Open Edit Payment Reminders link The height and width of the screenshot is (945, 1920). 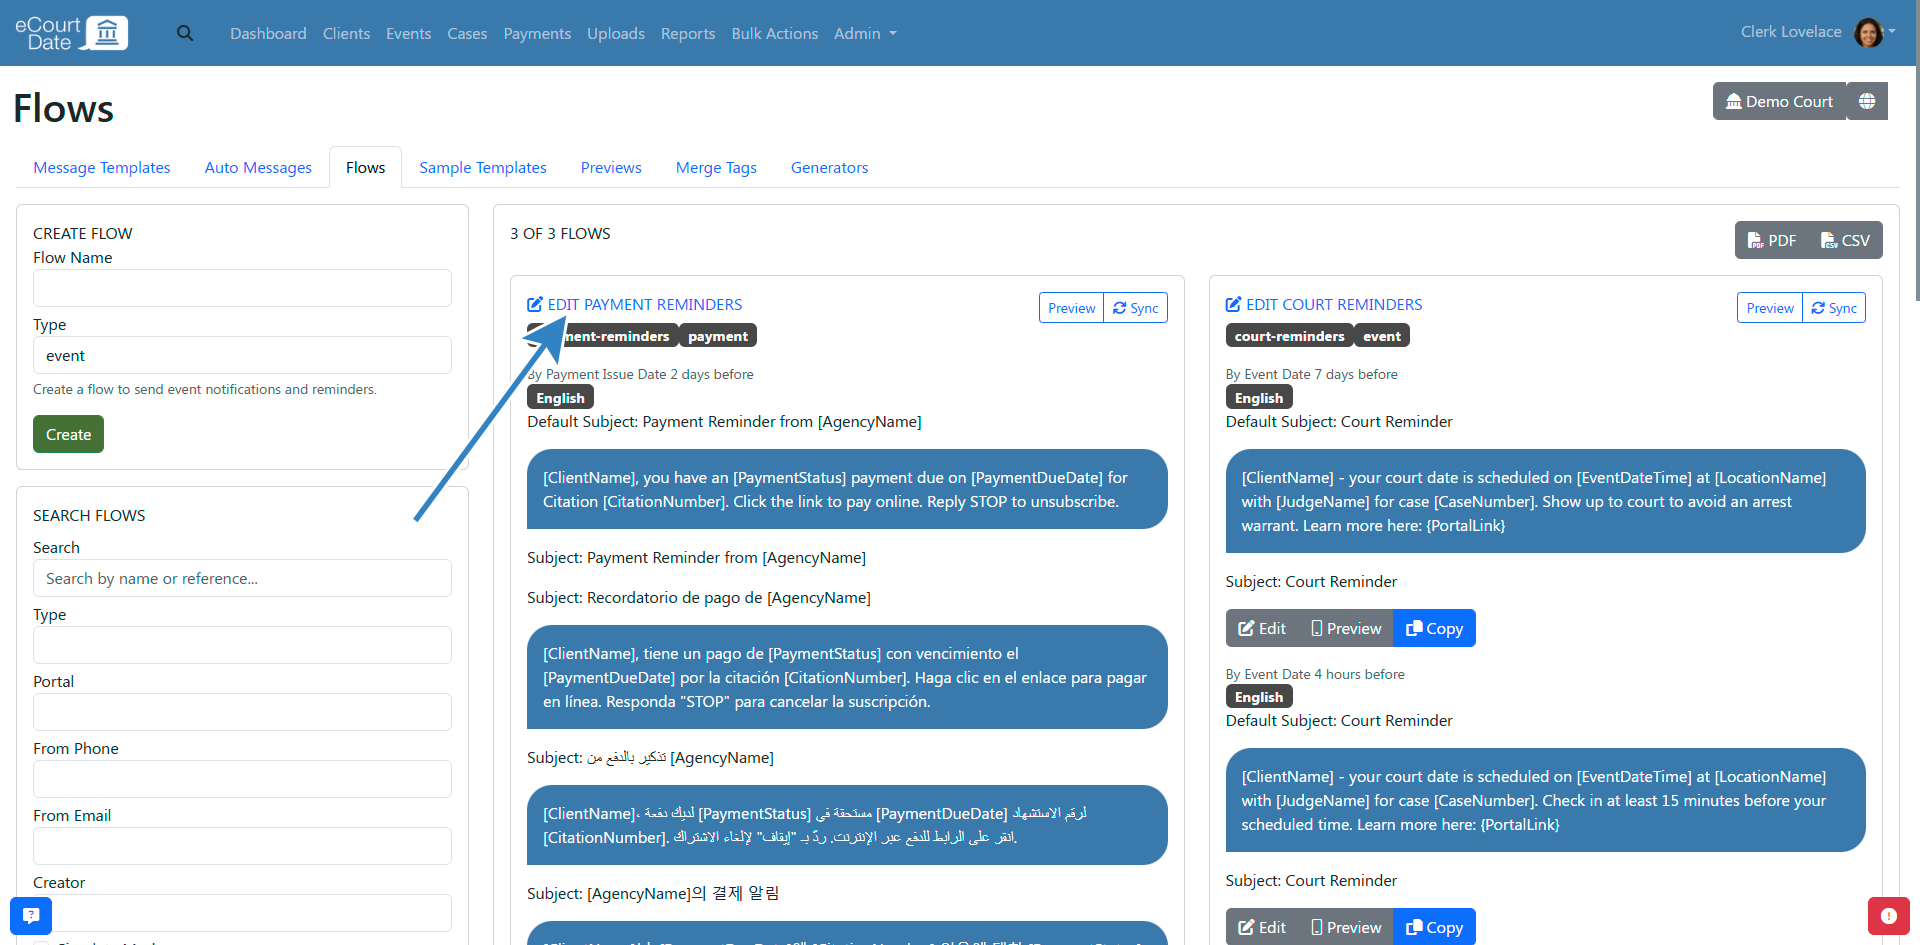(x=645, y=304)
